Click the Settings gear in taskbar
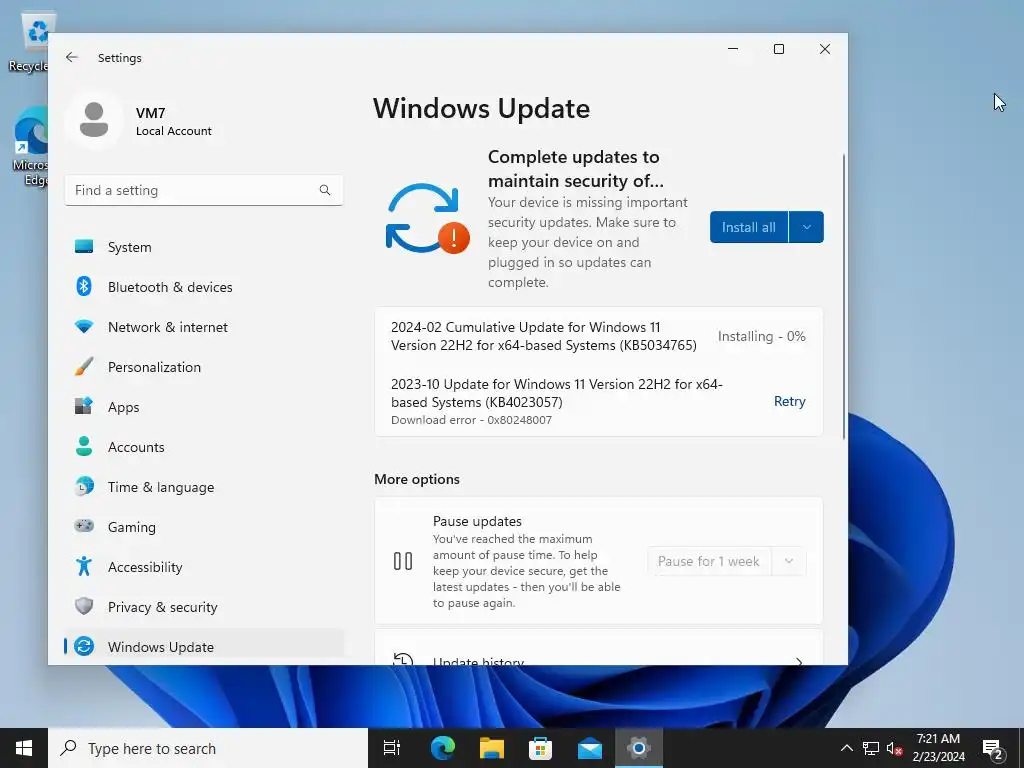The height and width of the screenshot is (768, 1024). [x=639, y=748]
